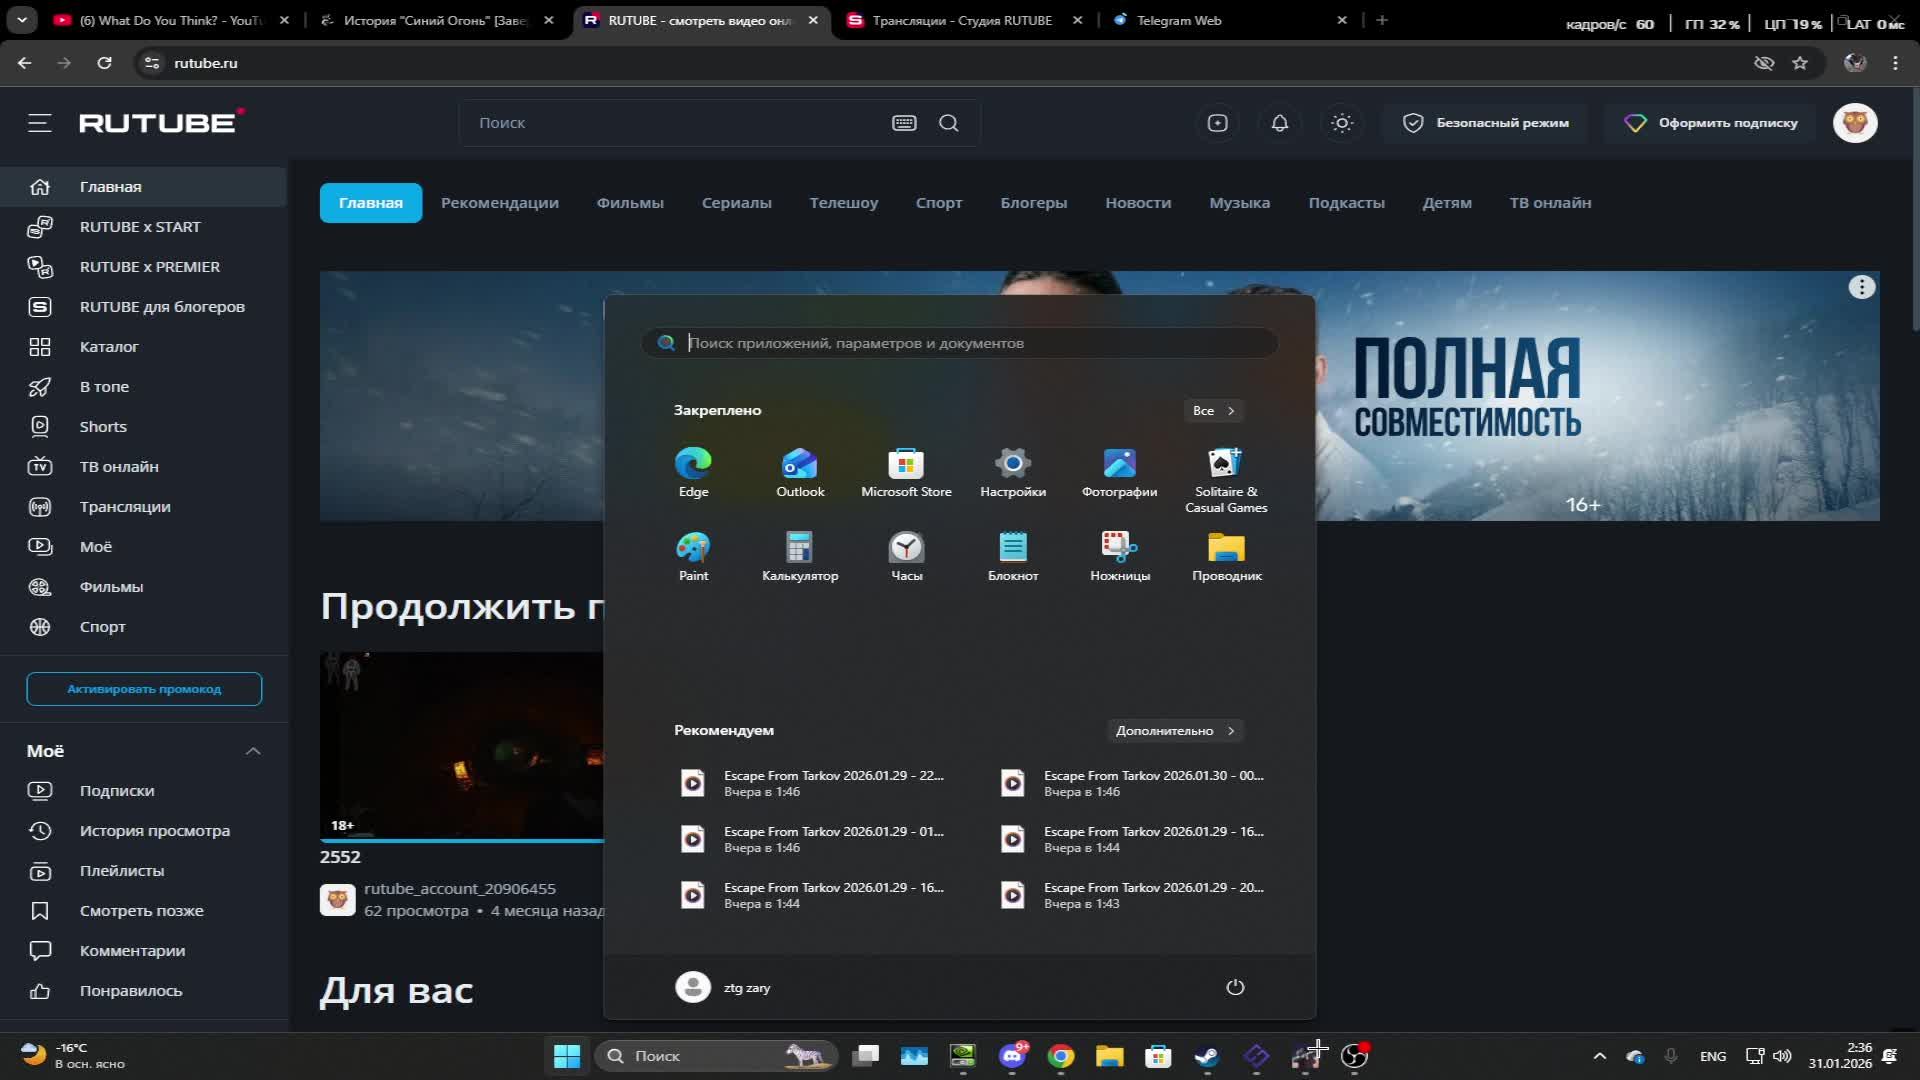Expand Все pinned apps list
Viewport: 1920px width, 1080px height.
click(1213, 411)
